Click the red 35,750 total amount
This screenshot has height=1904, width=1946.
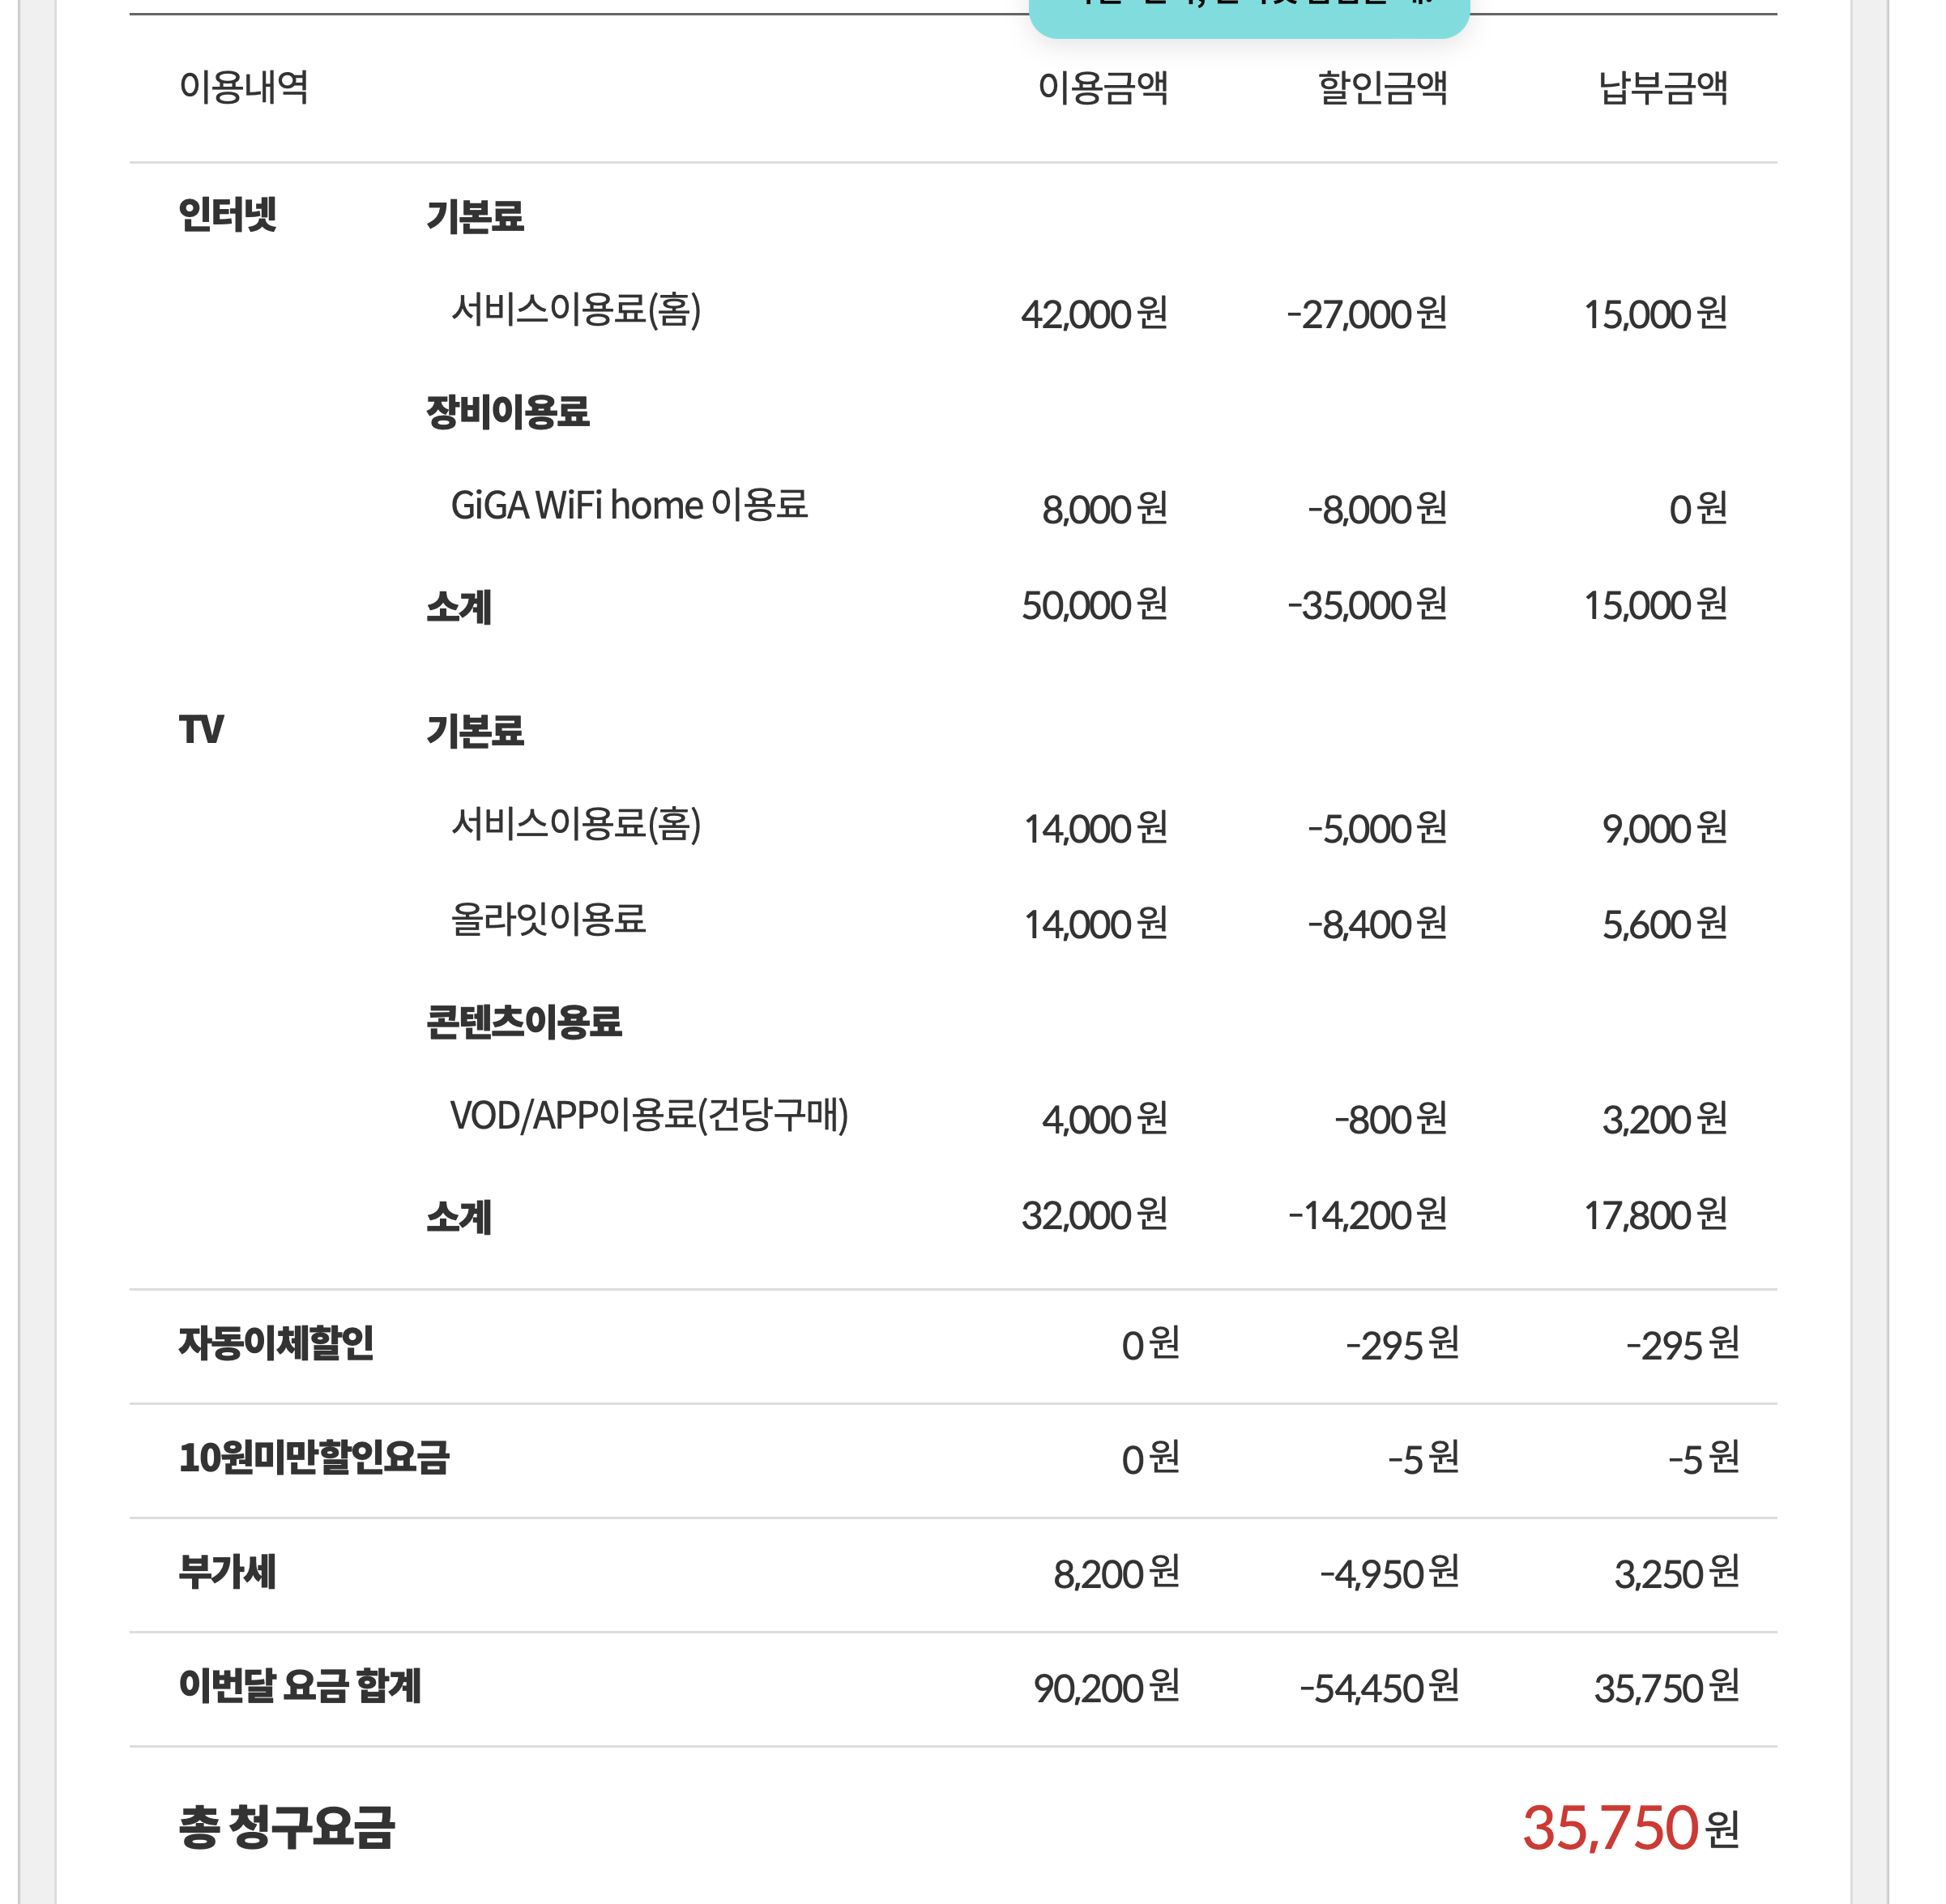pos(1609,1828)
